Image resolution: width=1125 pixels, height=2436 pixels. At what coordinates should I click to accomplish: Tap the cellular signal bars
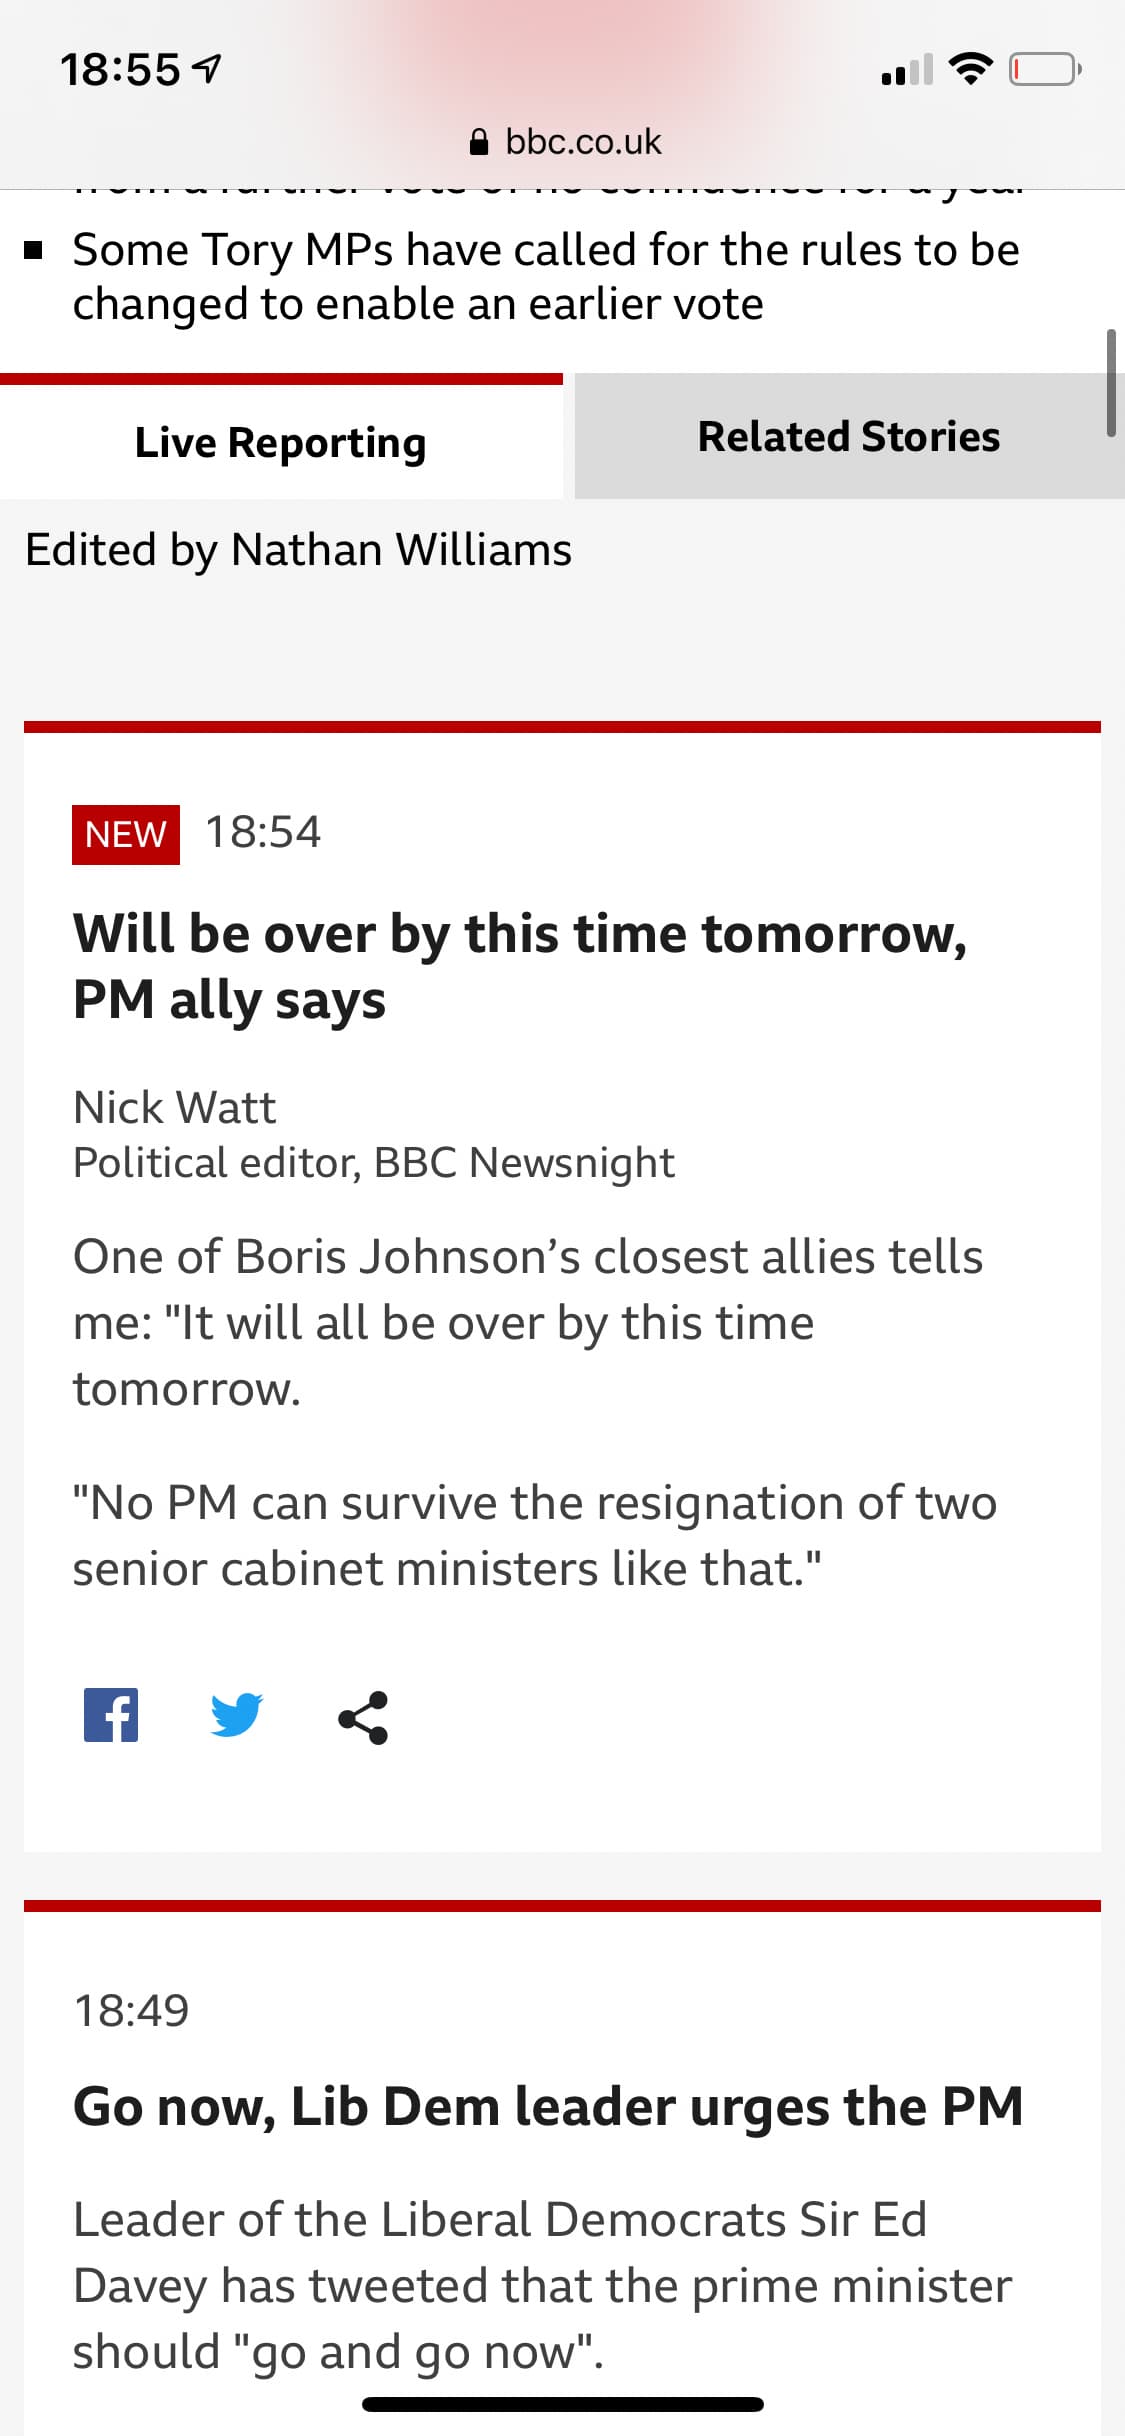(x=906, y=70)
